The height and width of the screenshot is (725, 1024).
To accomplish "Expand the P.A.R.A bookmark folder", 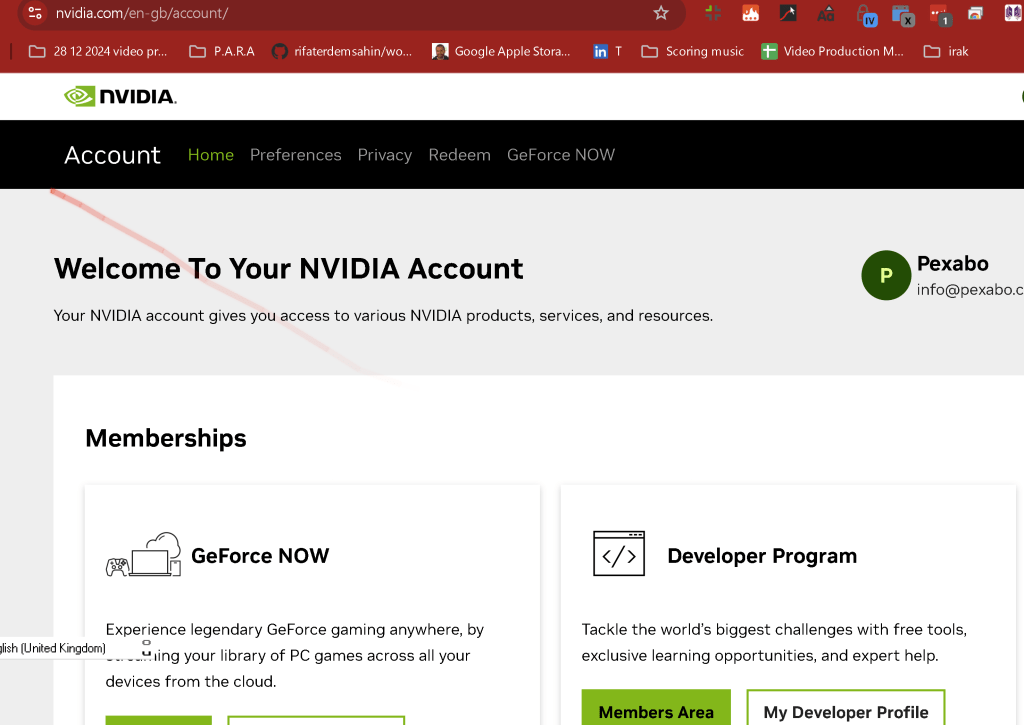I will click(x=222, y=52).
